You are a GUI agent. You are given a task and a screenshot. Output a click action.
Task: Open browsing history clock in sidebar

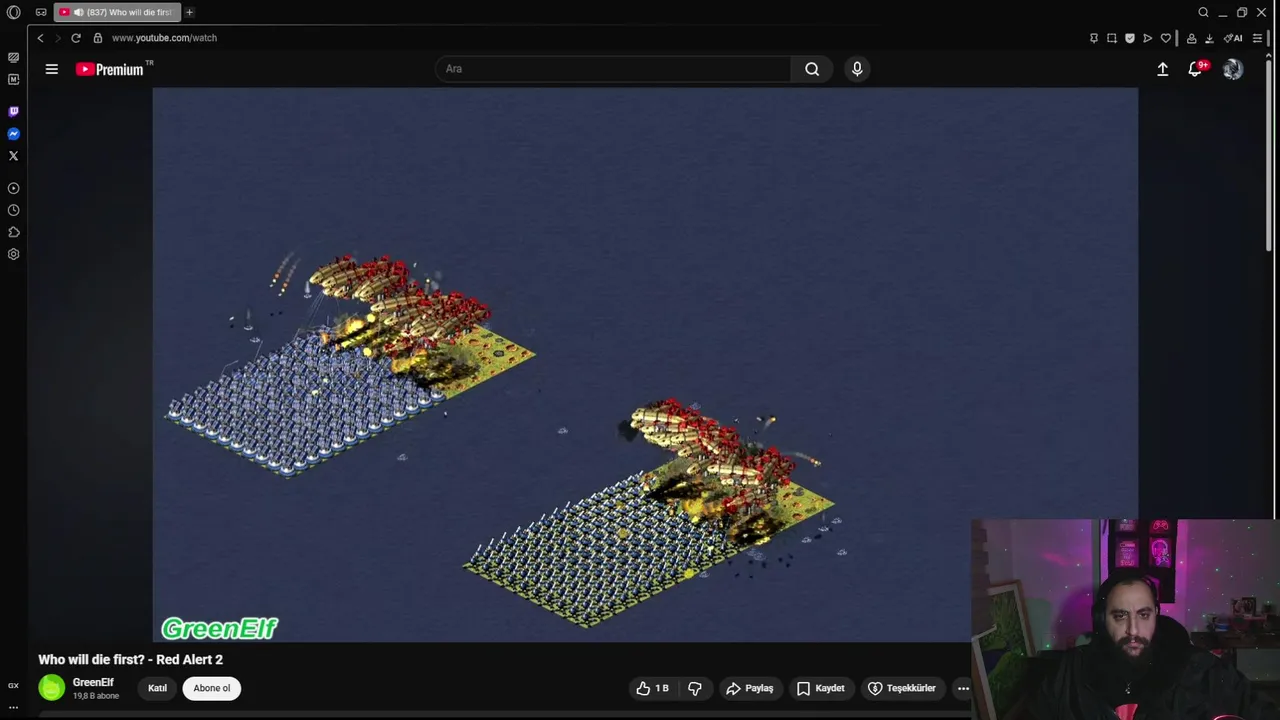13,210
